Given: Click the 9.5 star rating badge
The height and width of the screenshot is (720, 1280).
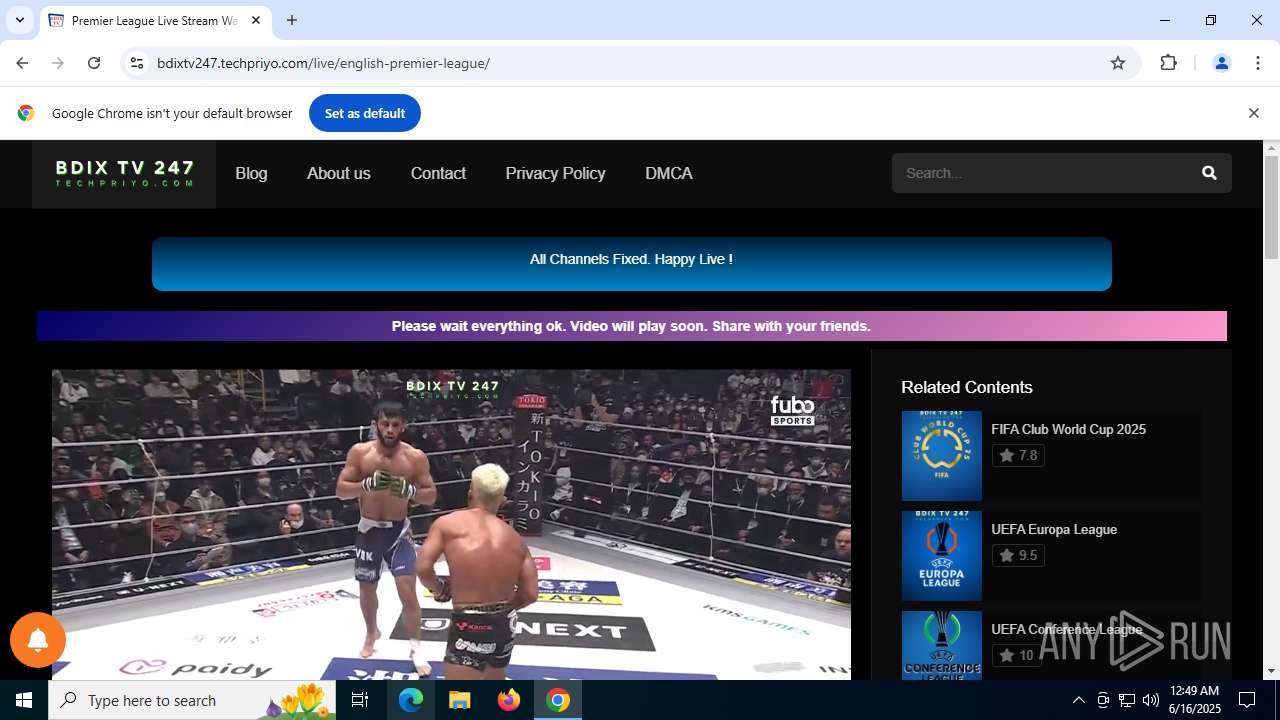Looking at the screenshot, I should pos(1018,555).
